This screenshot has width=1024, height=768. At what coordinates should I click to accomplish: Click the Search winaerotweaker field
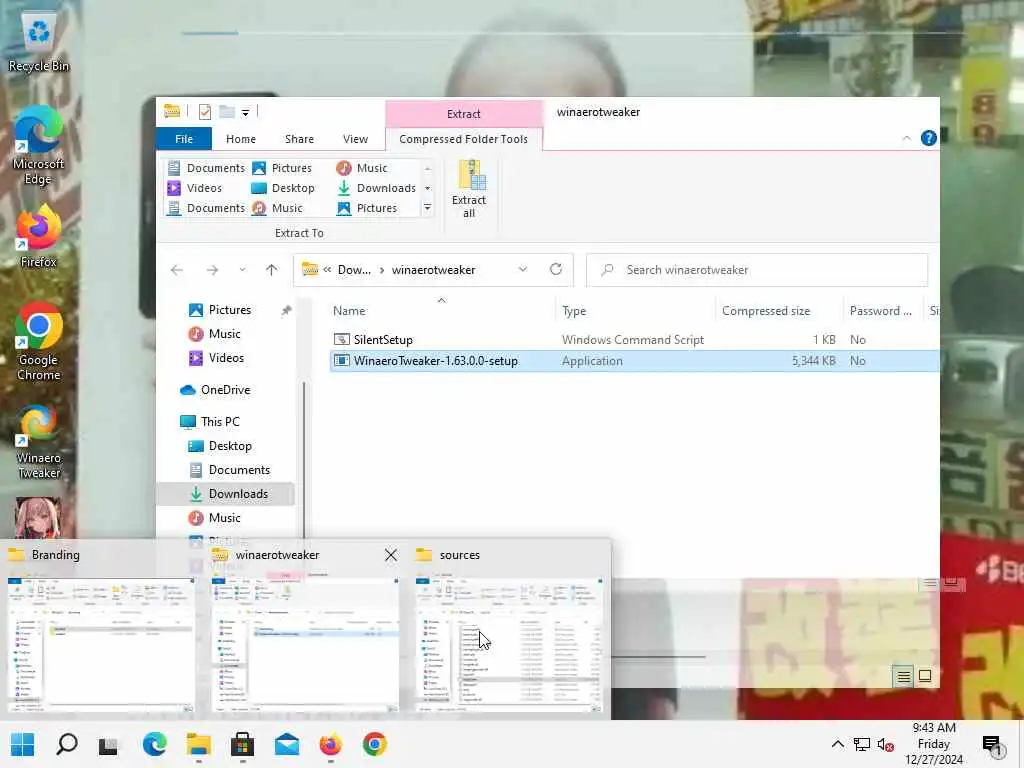coord(757,270)
